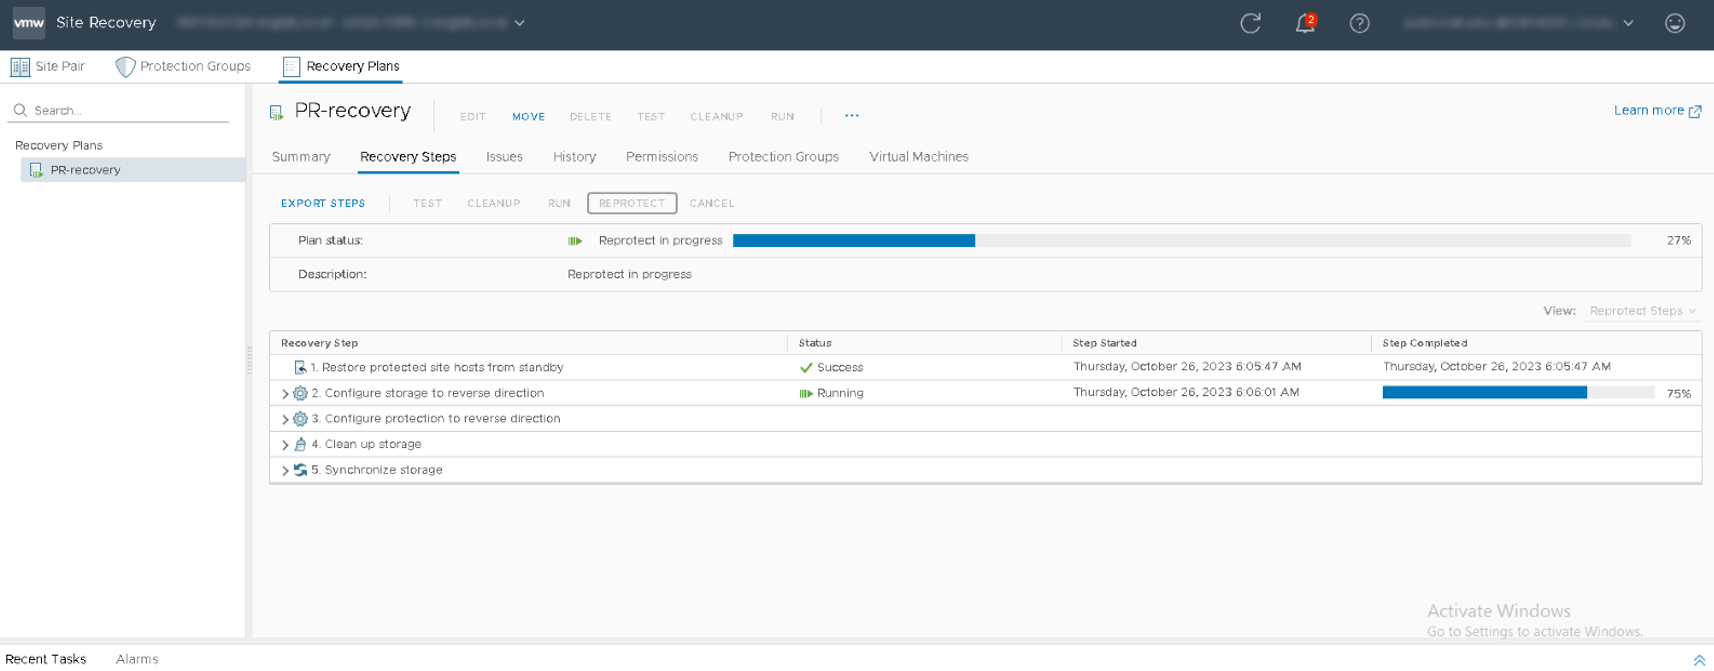Click the Running status icon for step 2
Image resolution: width=1714 pixels, height=671 pixels.
click(806, 393)
